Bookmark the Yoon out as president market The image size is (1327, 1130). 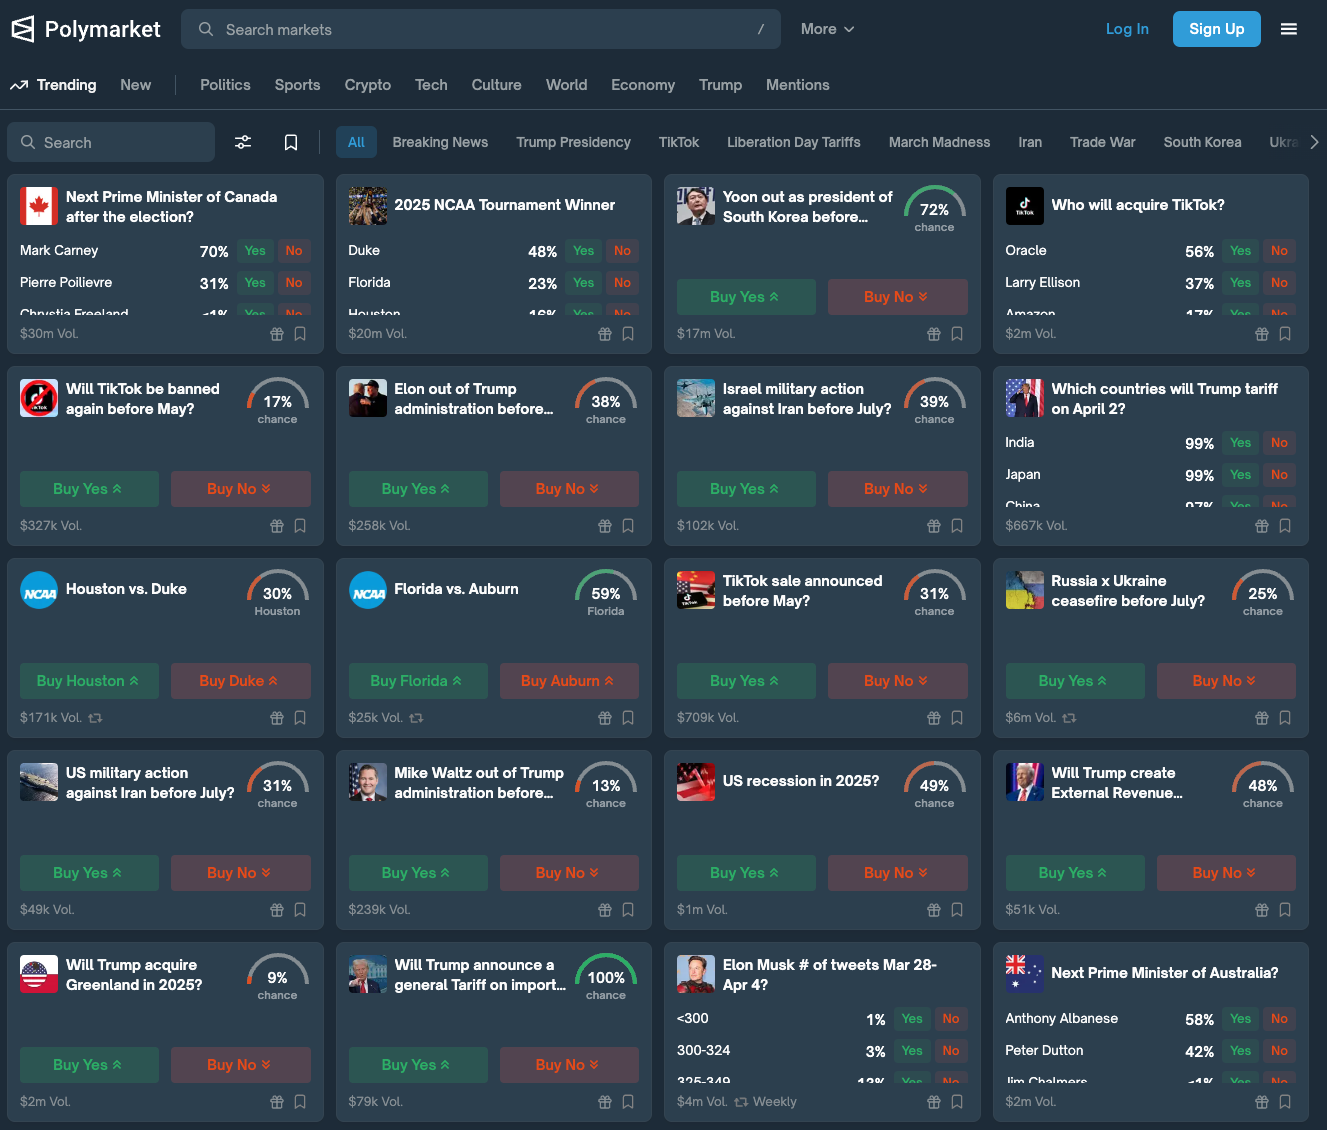[957, 334]
